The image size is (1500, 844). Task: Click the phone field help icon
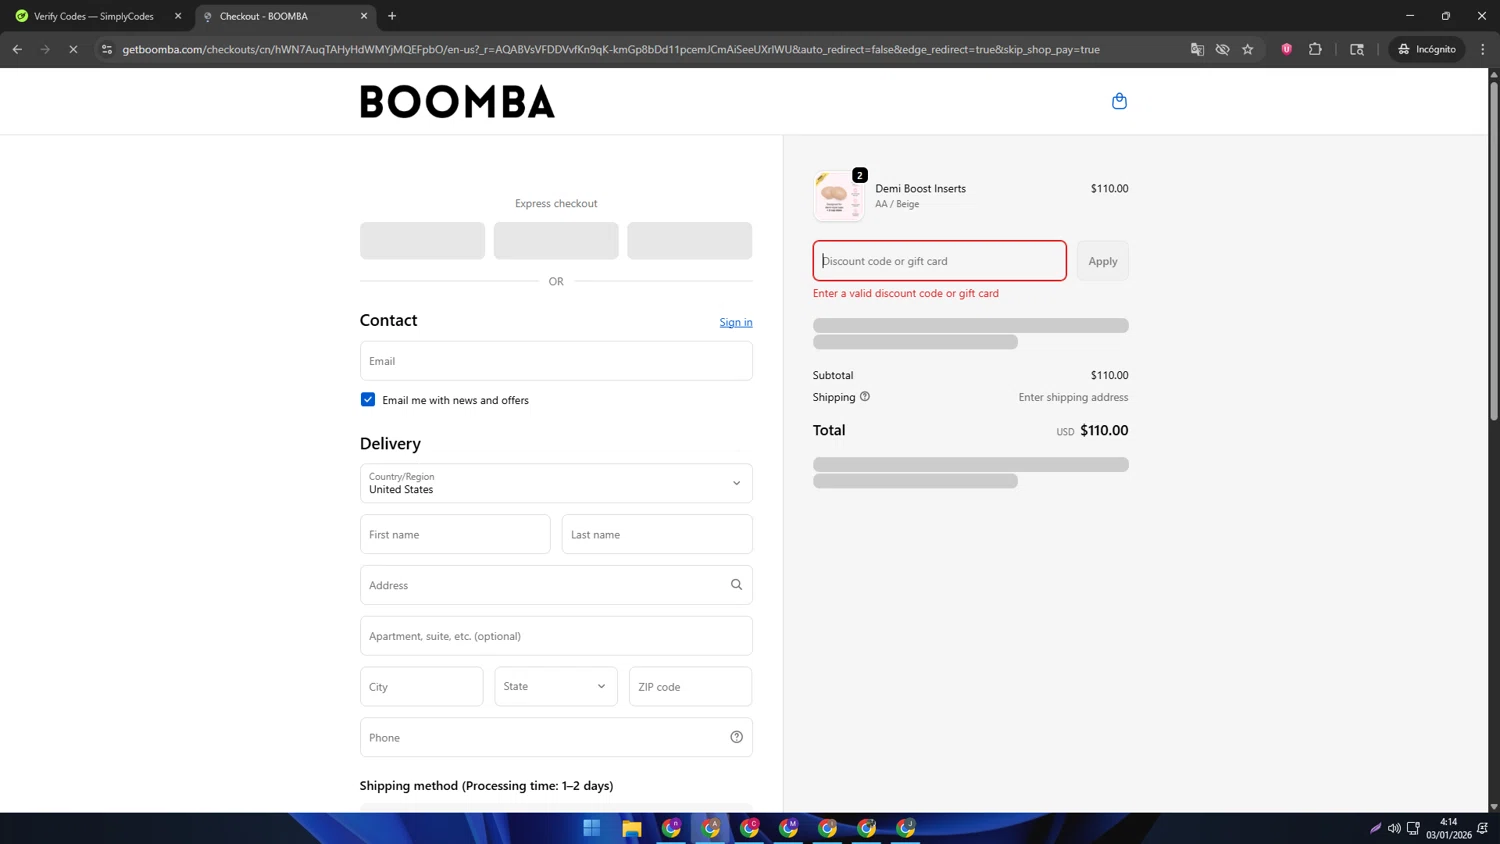click(x=736, y=737)
